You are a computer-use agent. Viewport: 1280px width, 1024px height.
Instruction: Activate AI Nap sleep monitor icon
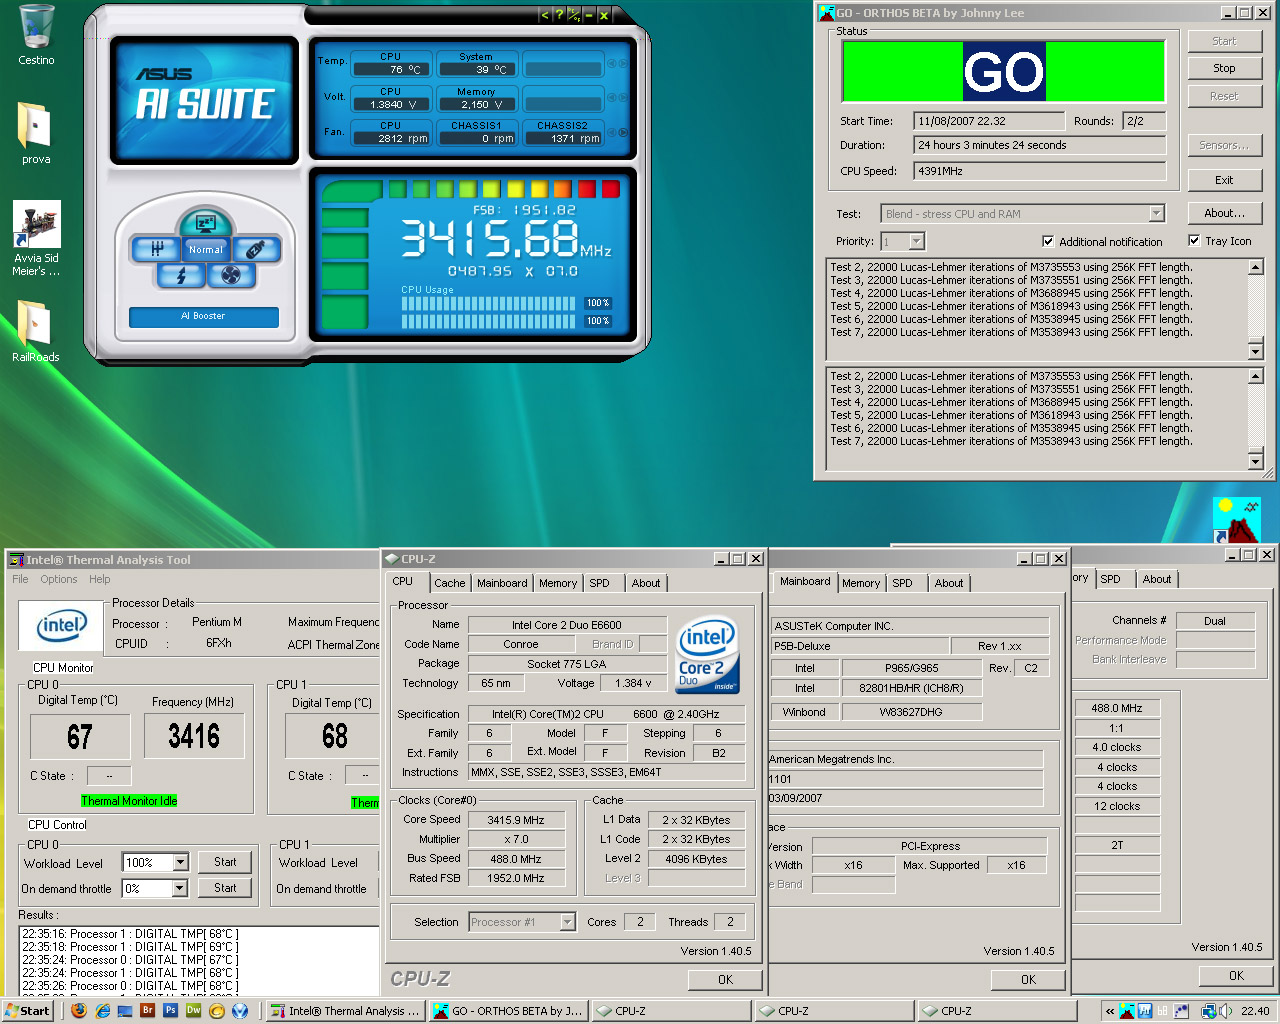[206, 223]
